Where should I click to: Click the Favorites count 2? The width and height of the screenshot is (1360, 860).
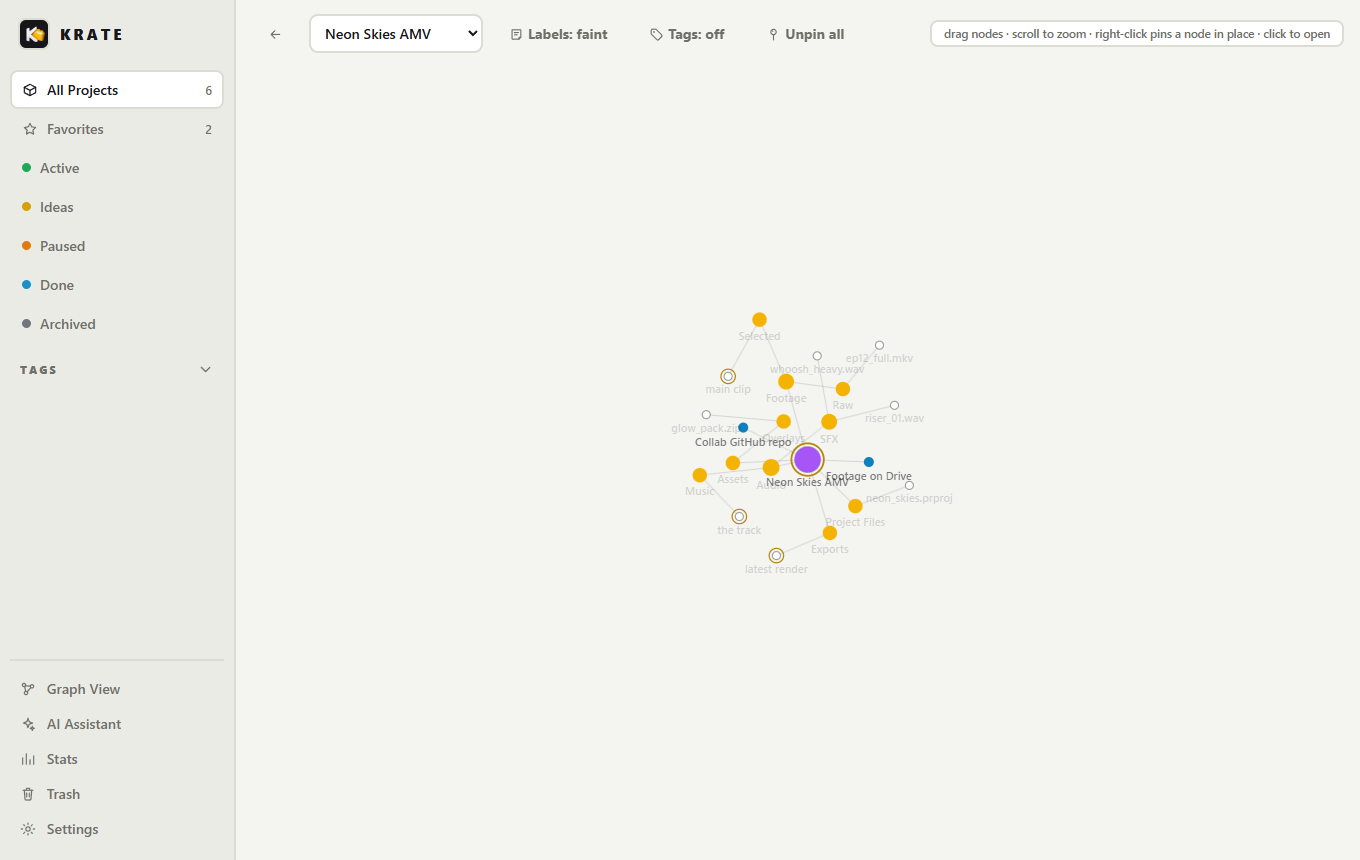(x=208, y=129)
